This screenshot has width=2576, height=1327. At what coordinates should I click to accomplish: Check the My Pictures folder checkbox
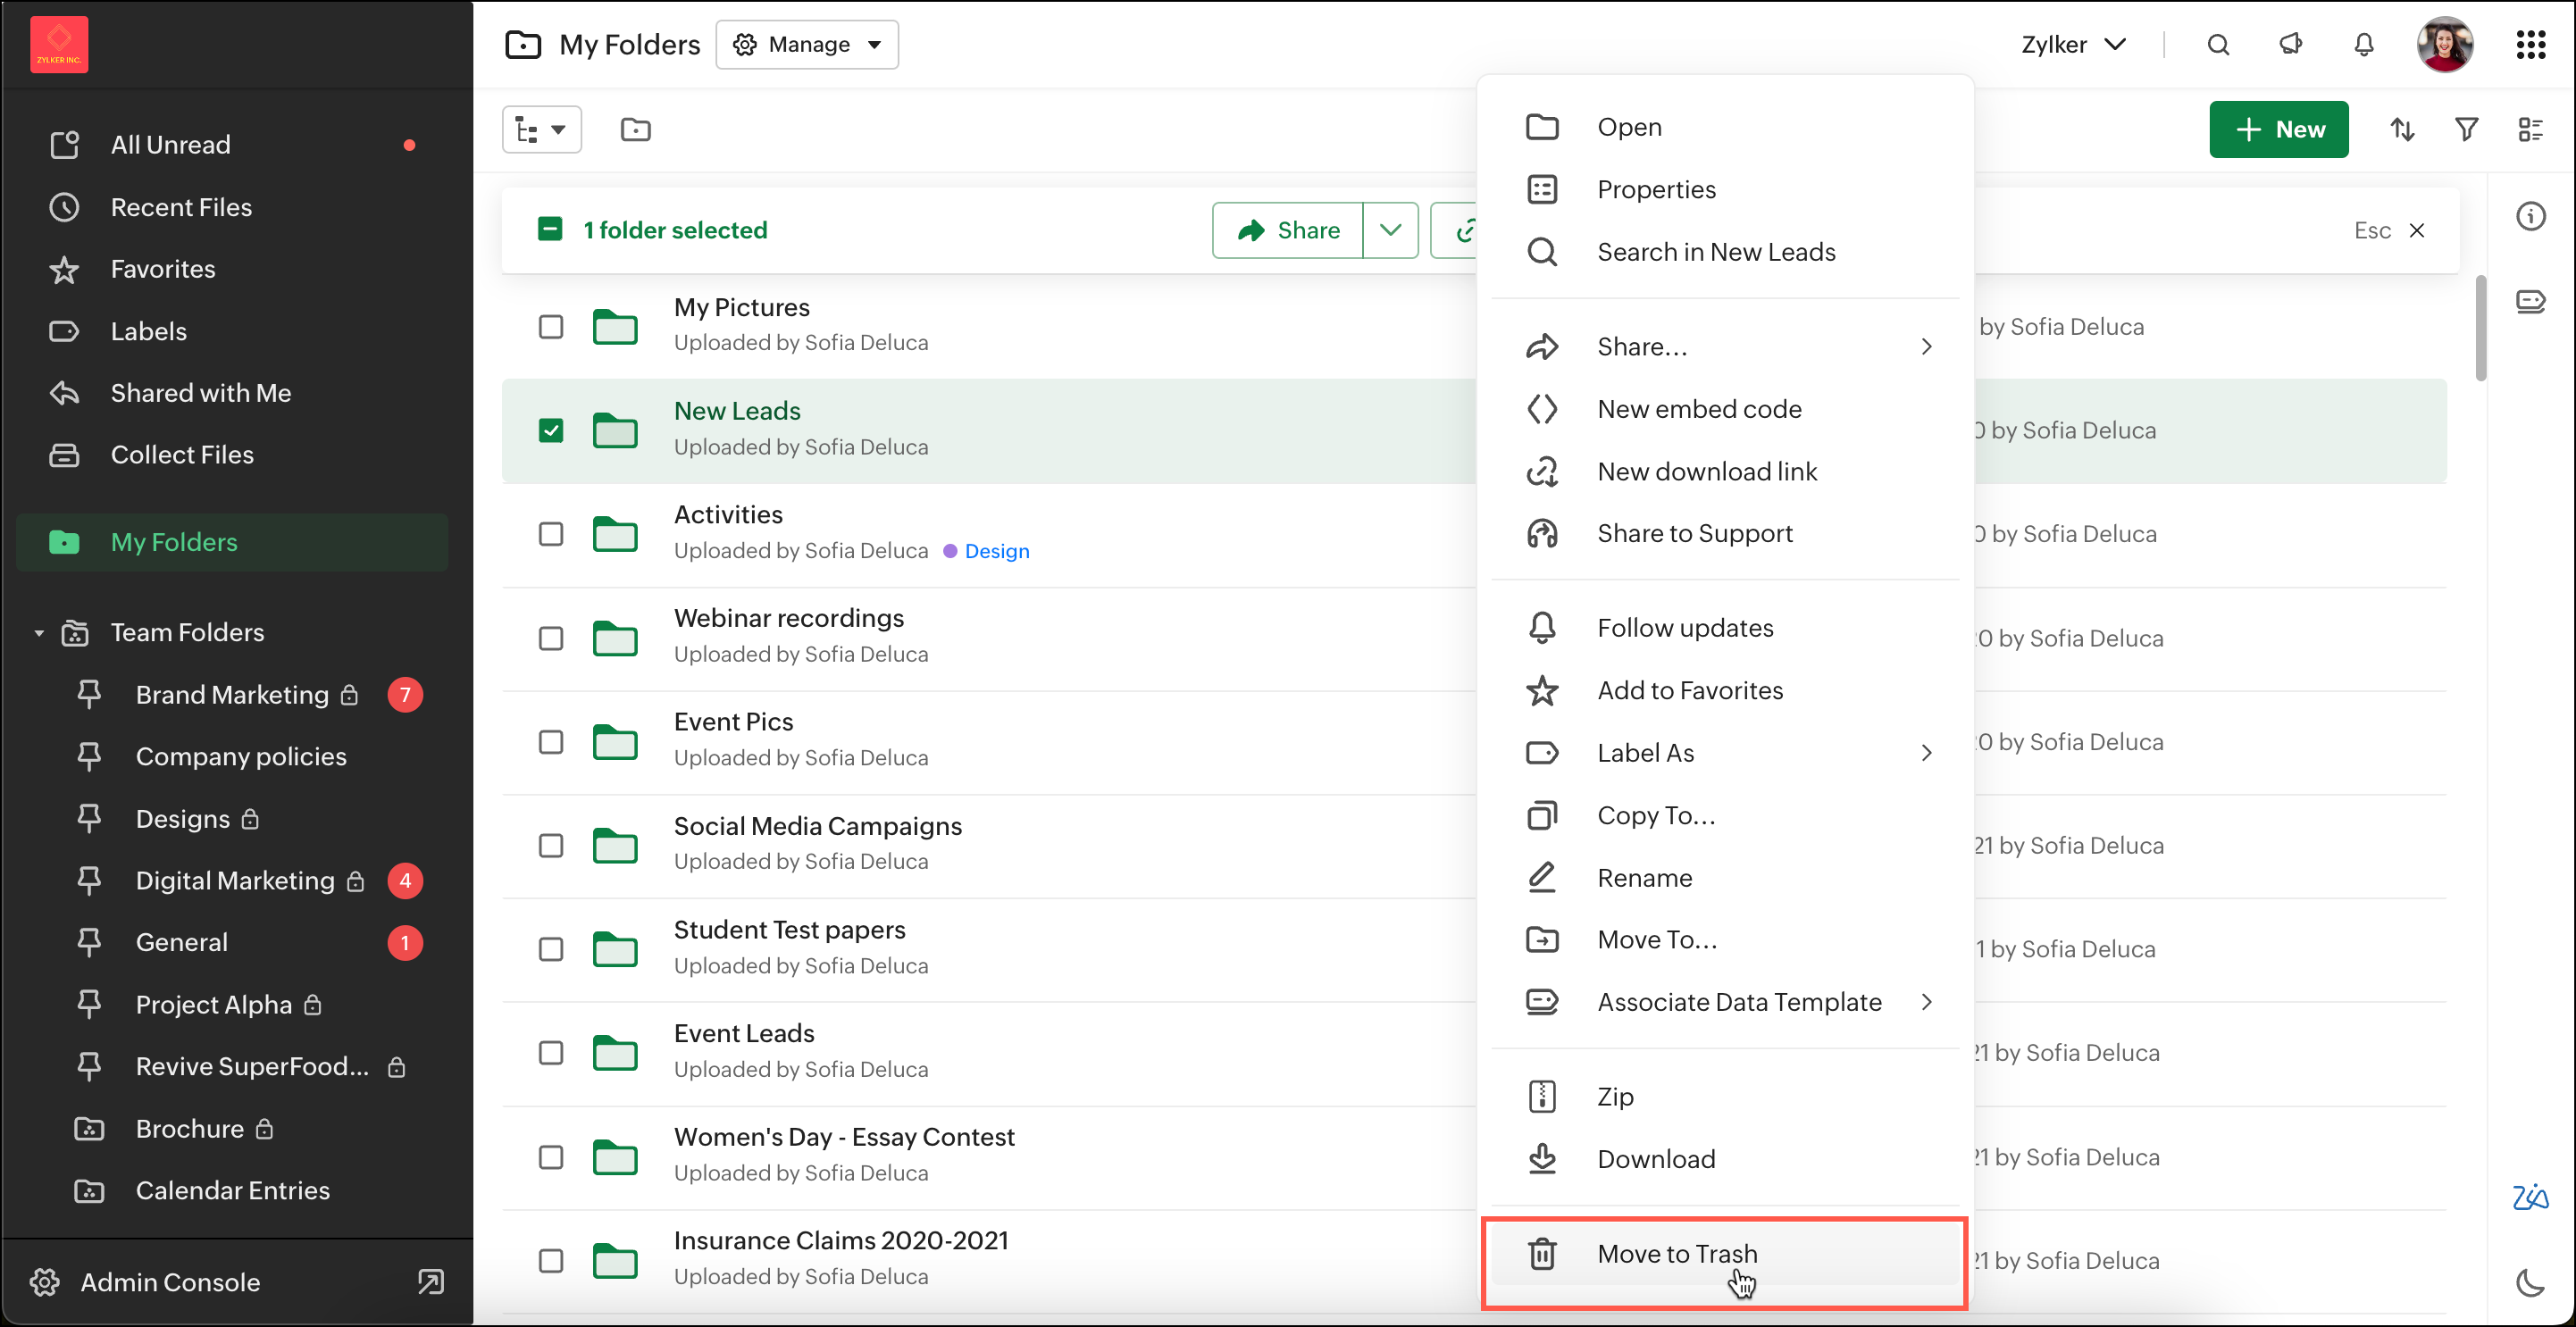[x=550, y=327]
